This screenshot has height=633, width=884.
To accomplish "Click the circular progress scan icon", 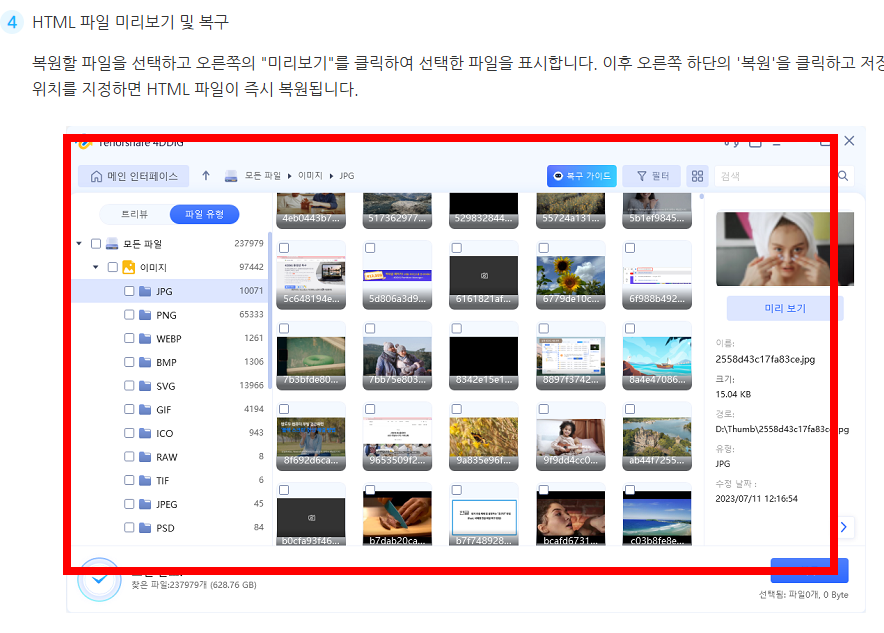I will pos(99,578).
